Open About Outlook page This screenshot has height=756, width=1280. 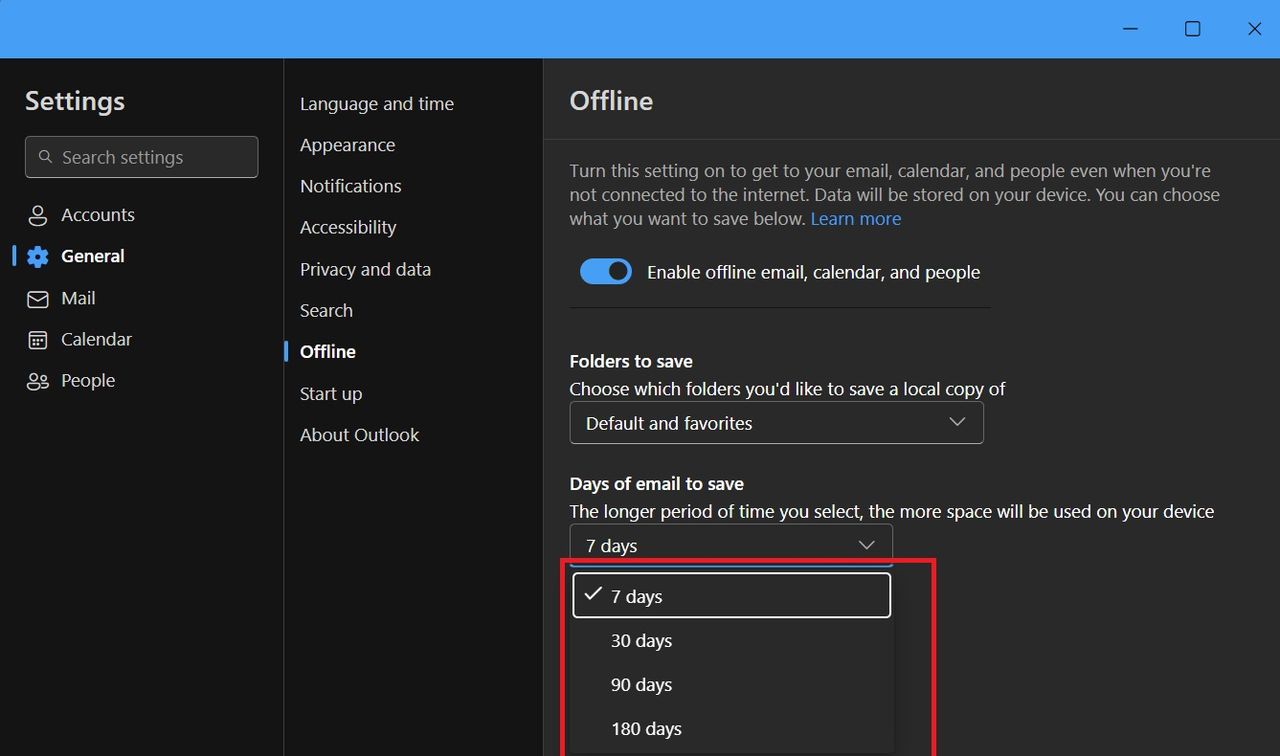pyautogui.click(x=359, y=435)
